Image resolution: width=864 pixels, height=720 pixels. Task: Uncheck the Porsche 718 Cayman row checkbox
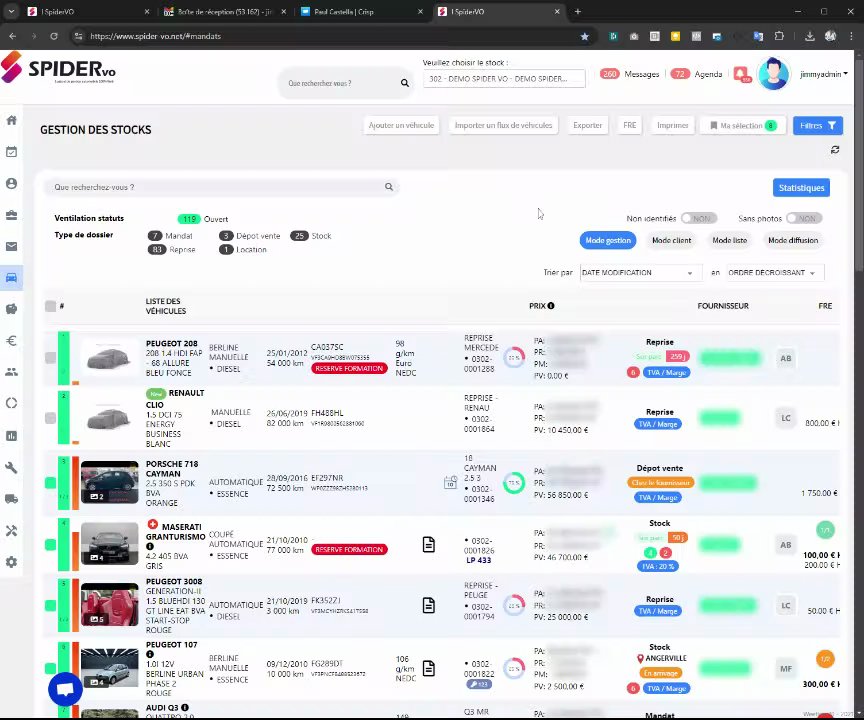tap(50, 483)
